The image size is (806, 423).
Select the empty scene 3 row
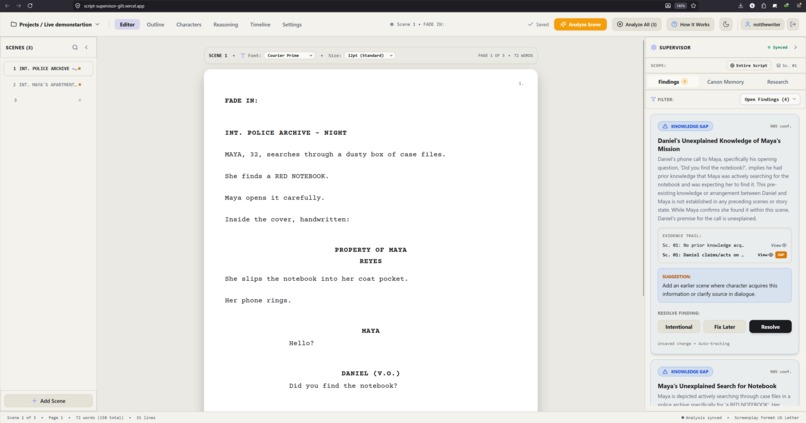coord(48,100)
